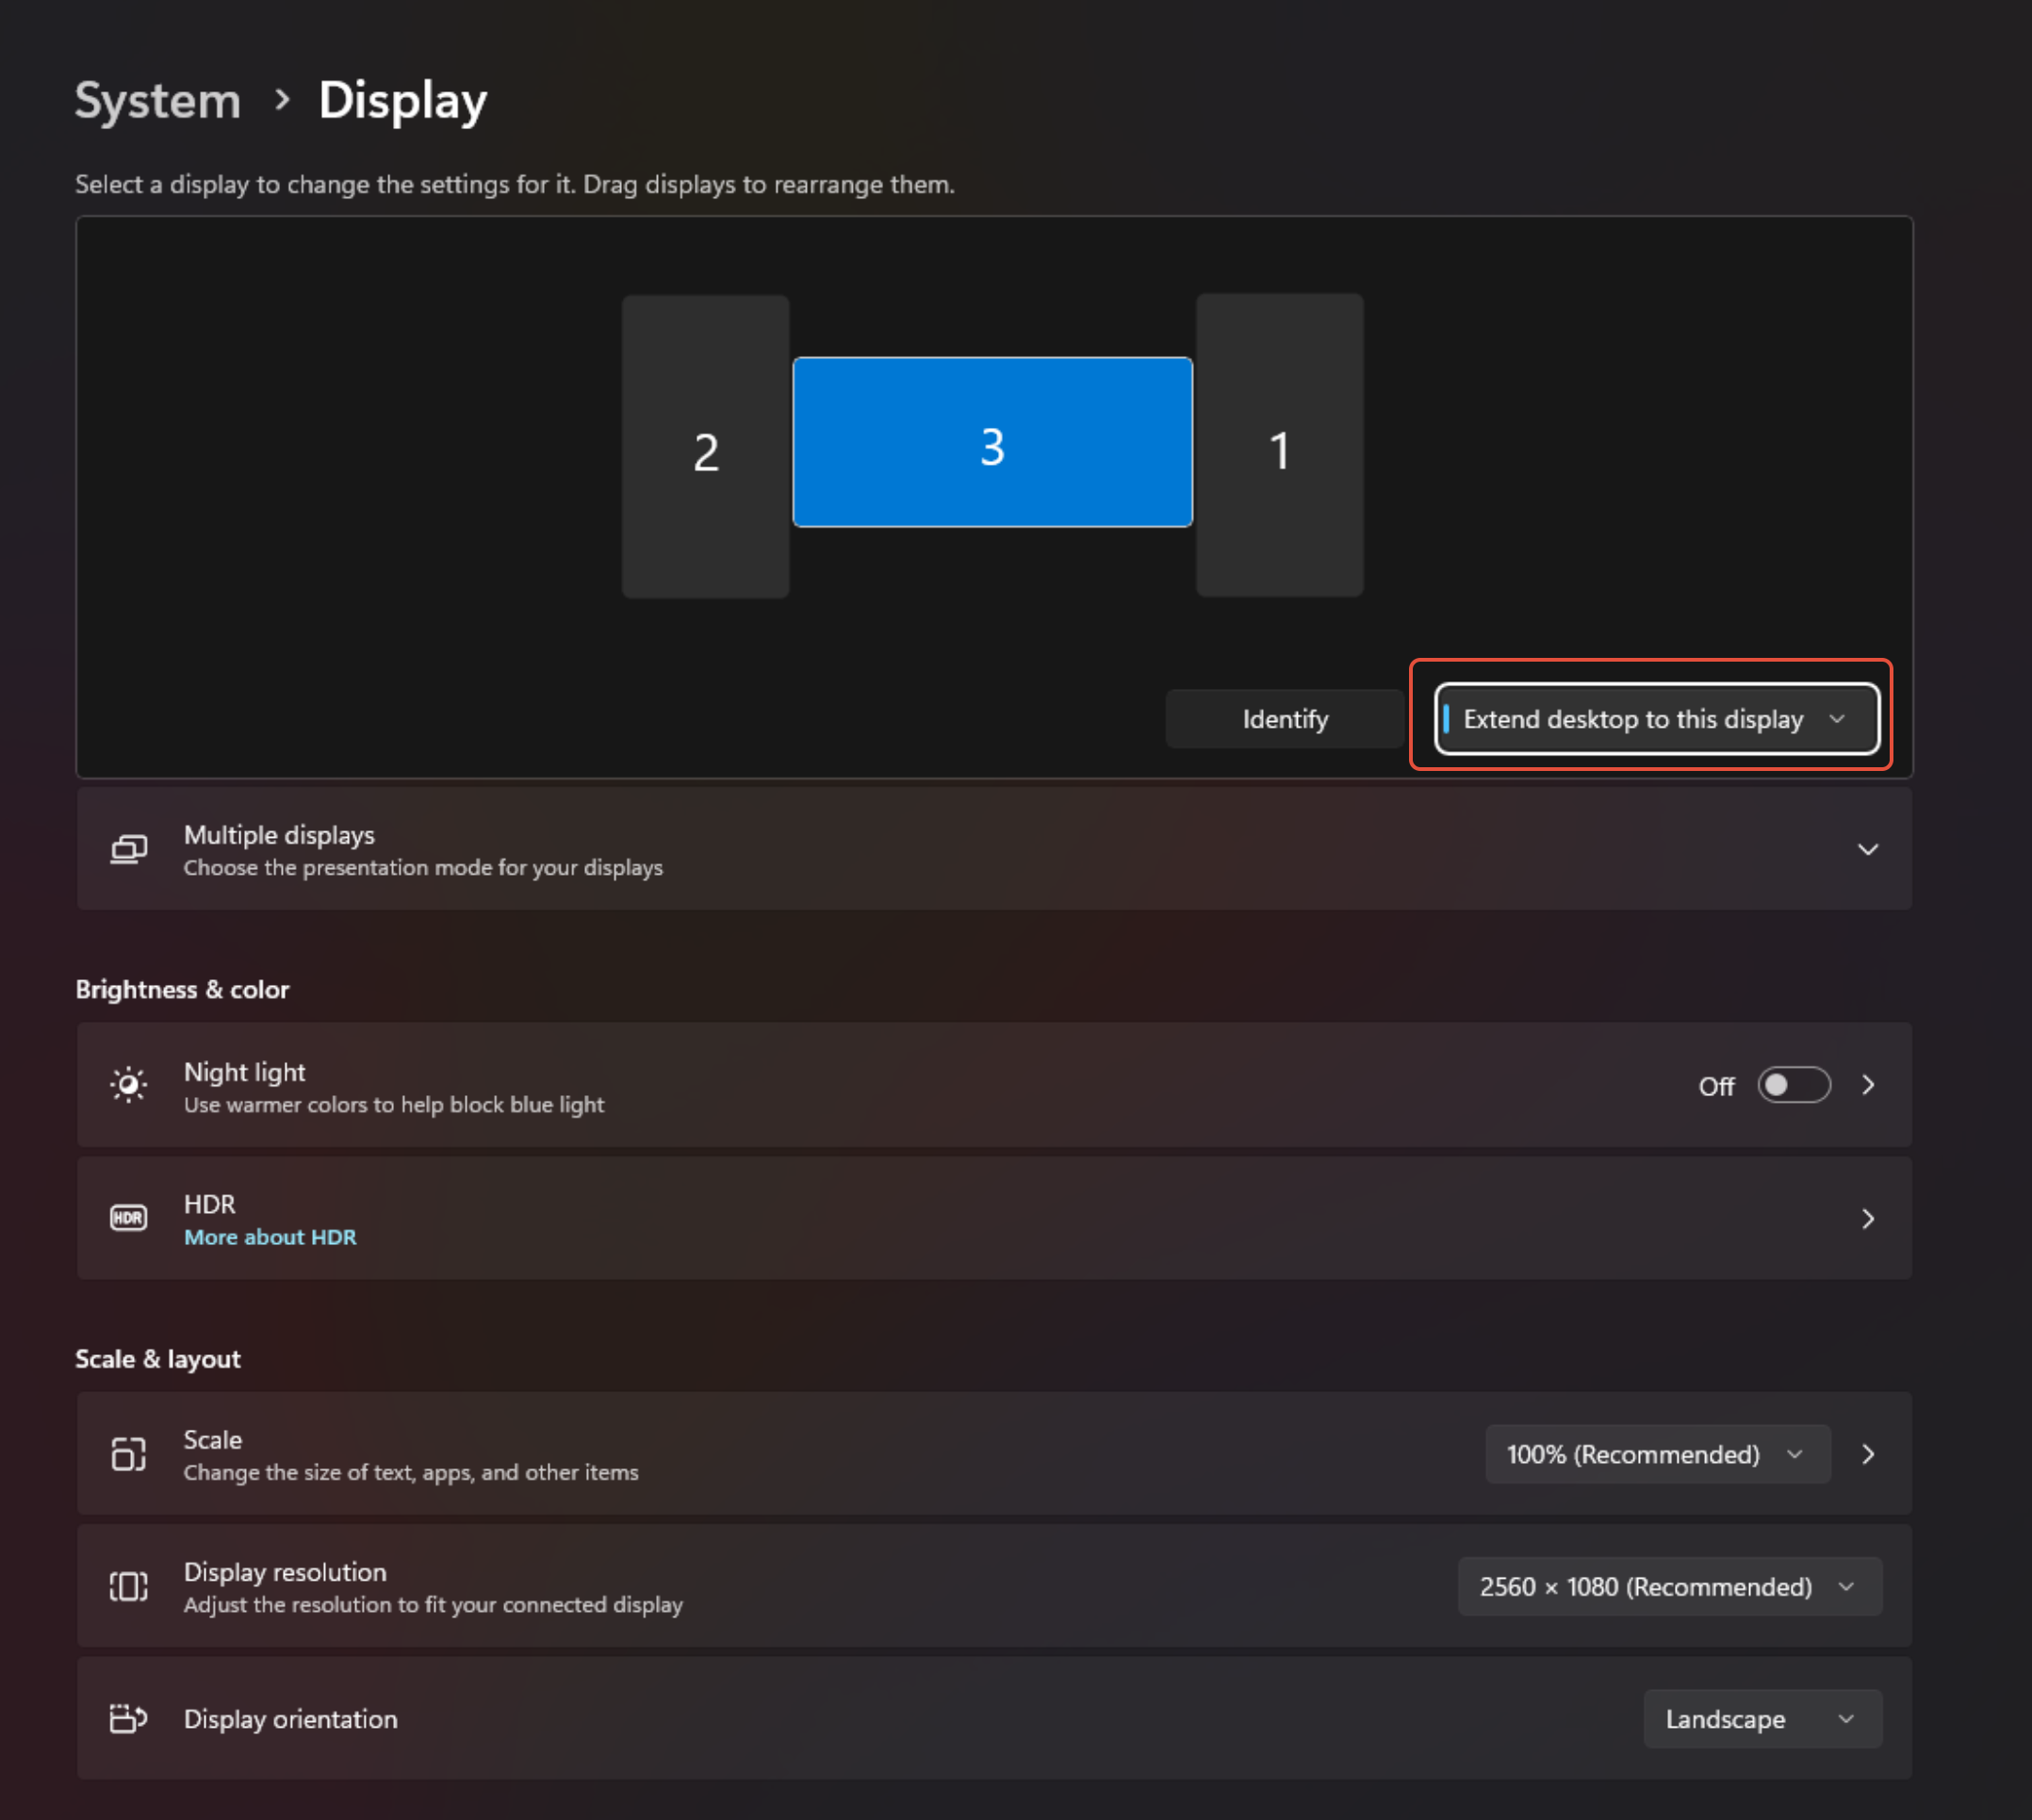Click the HDR badge icon
The width and height of the screenshot is (2032, 1820).
pos(128,1218)
